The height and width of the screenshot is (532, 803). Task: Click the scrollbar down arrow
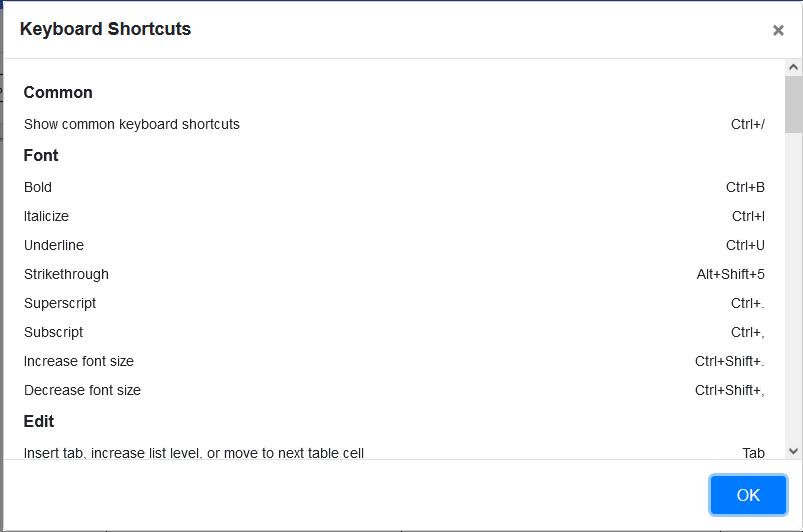click(x=794, y=451)
